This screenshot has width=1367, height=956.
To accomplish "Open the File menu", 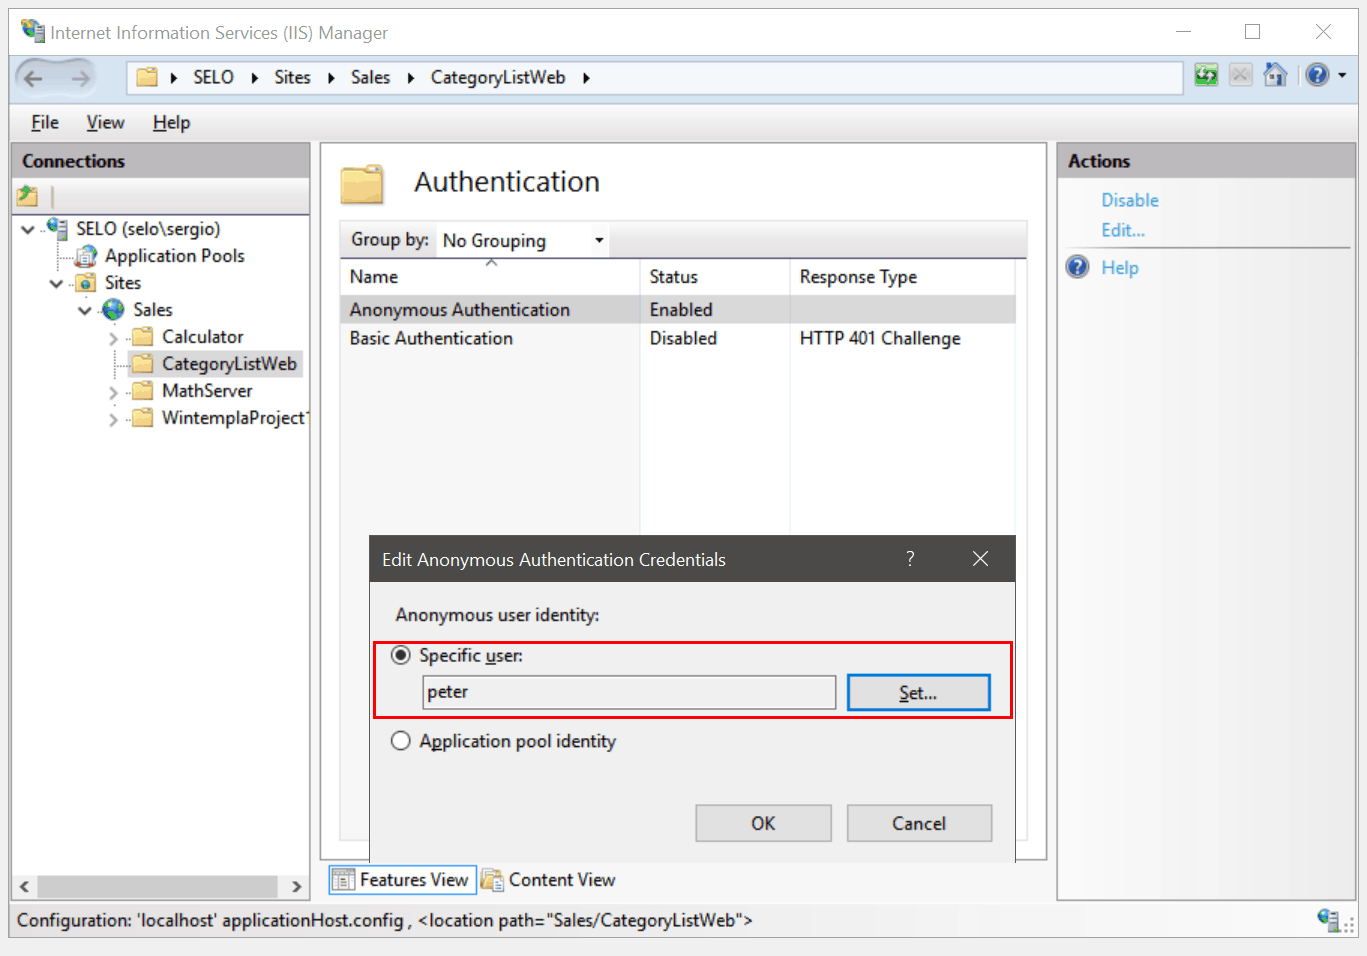I will coord(45,122).
